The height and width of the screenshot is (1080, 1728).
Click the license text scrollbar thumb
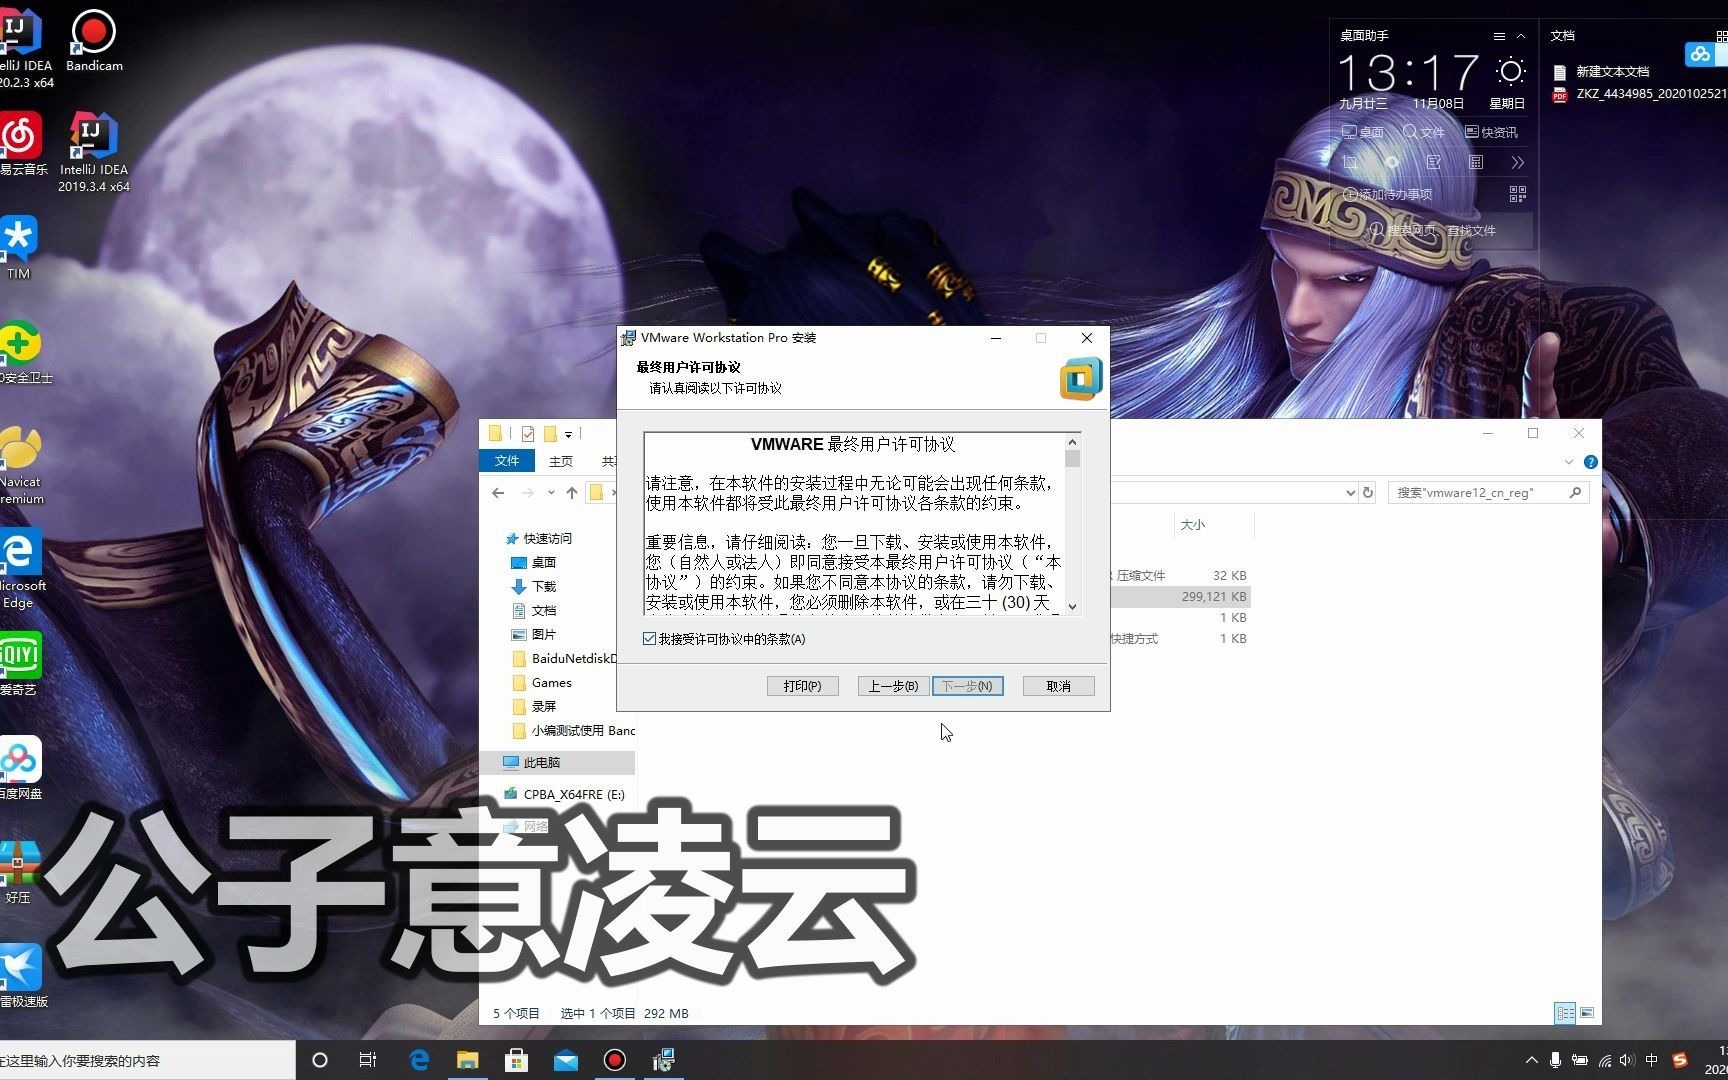click(x=1072, y=458)
